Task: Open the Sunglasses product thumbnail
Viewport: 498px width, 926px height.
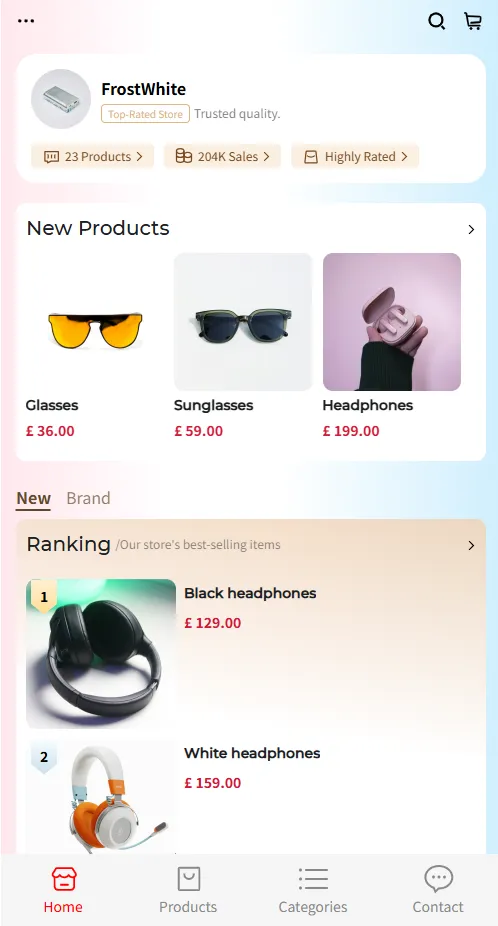Action: pos(243,322)
